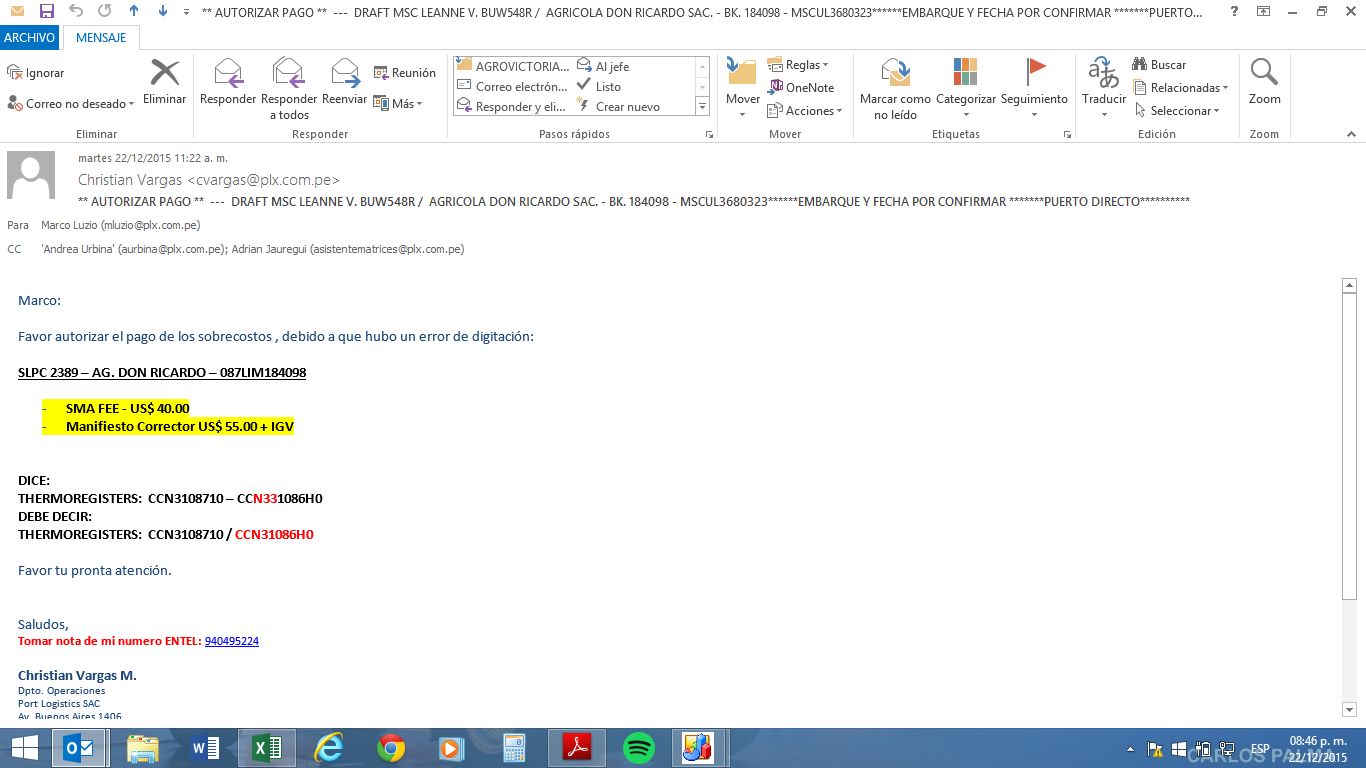Select the MENSAJE ribbon tab

pyautogui.click(x=101, y=37)
